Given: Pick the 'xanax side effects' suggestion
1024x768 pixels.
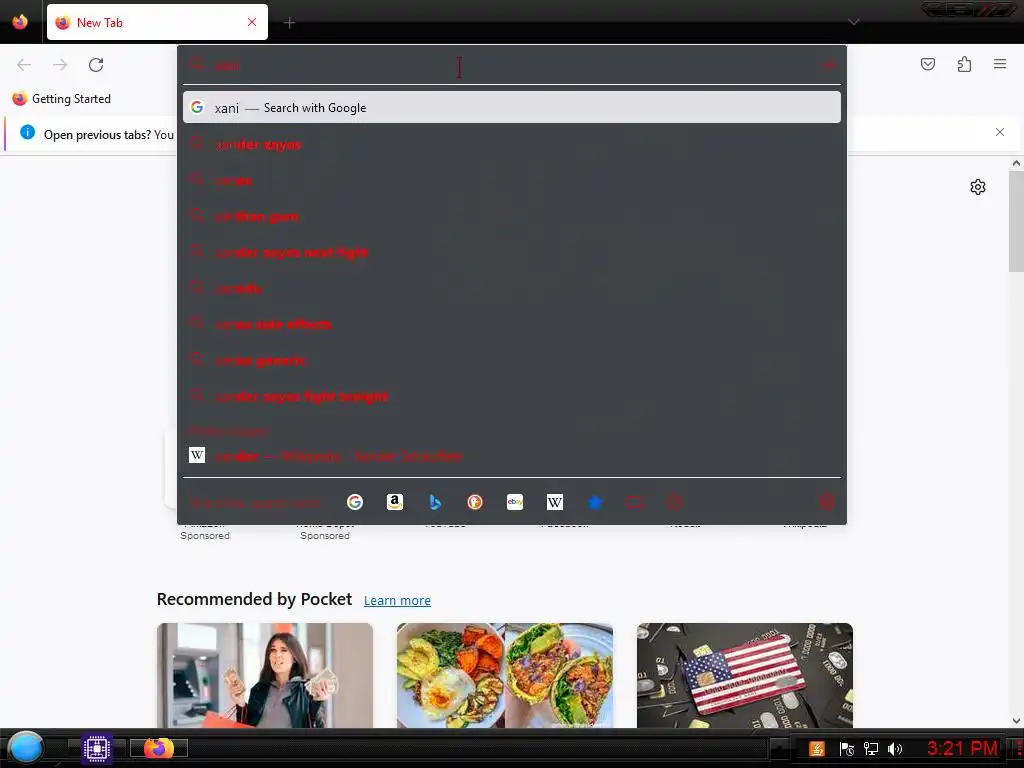Looking at the screenshot, I should point(511,324).
